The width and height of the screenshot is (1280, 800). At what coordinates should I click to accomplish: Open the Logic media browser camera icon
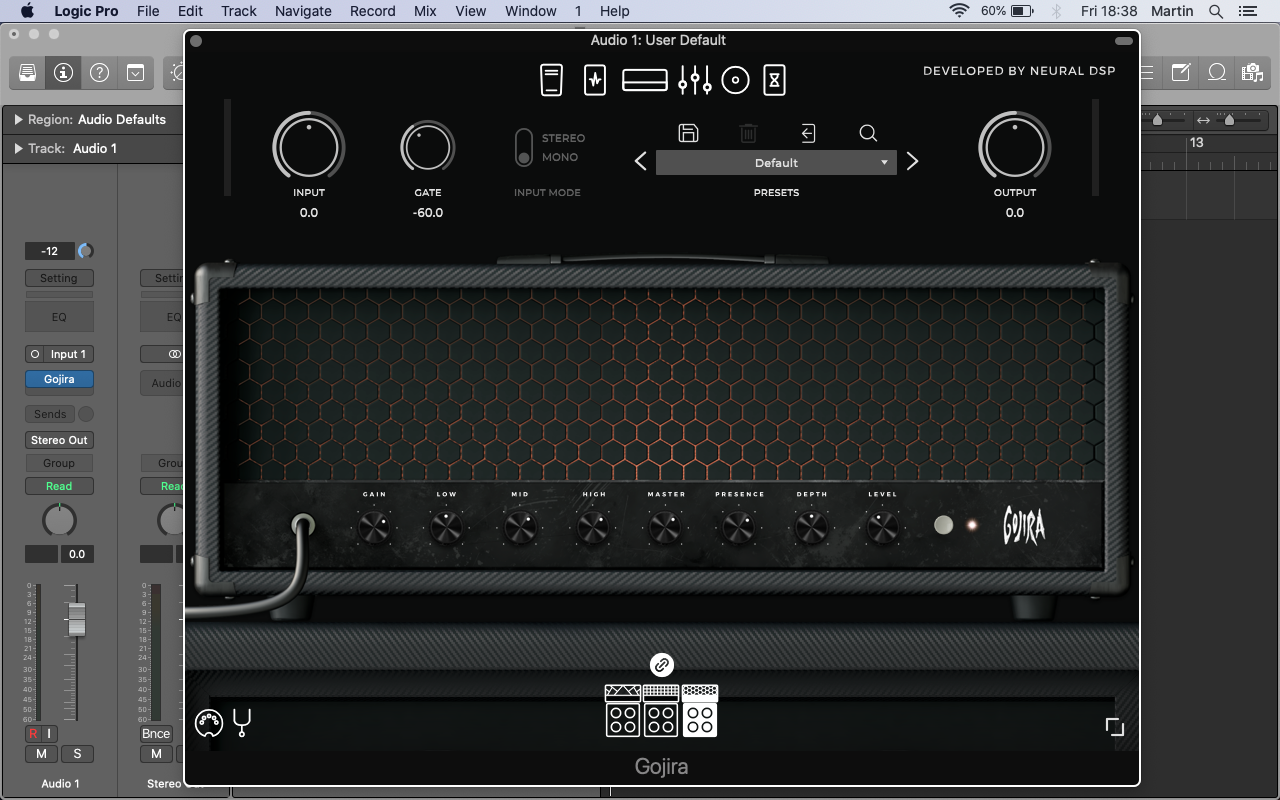[x=1252, y=72]
